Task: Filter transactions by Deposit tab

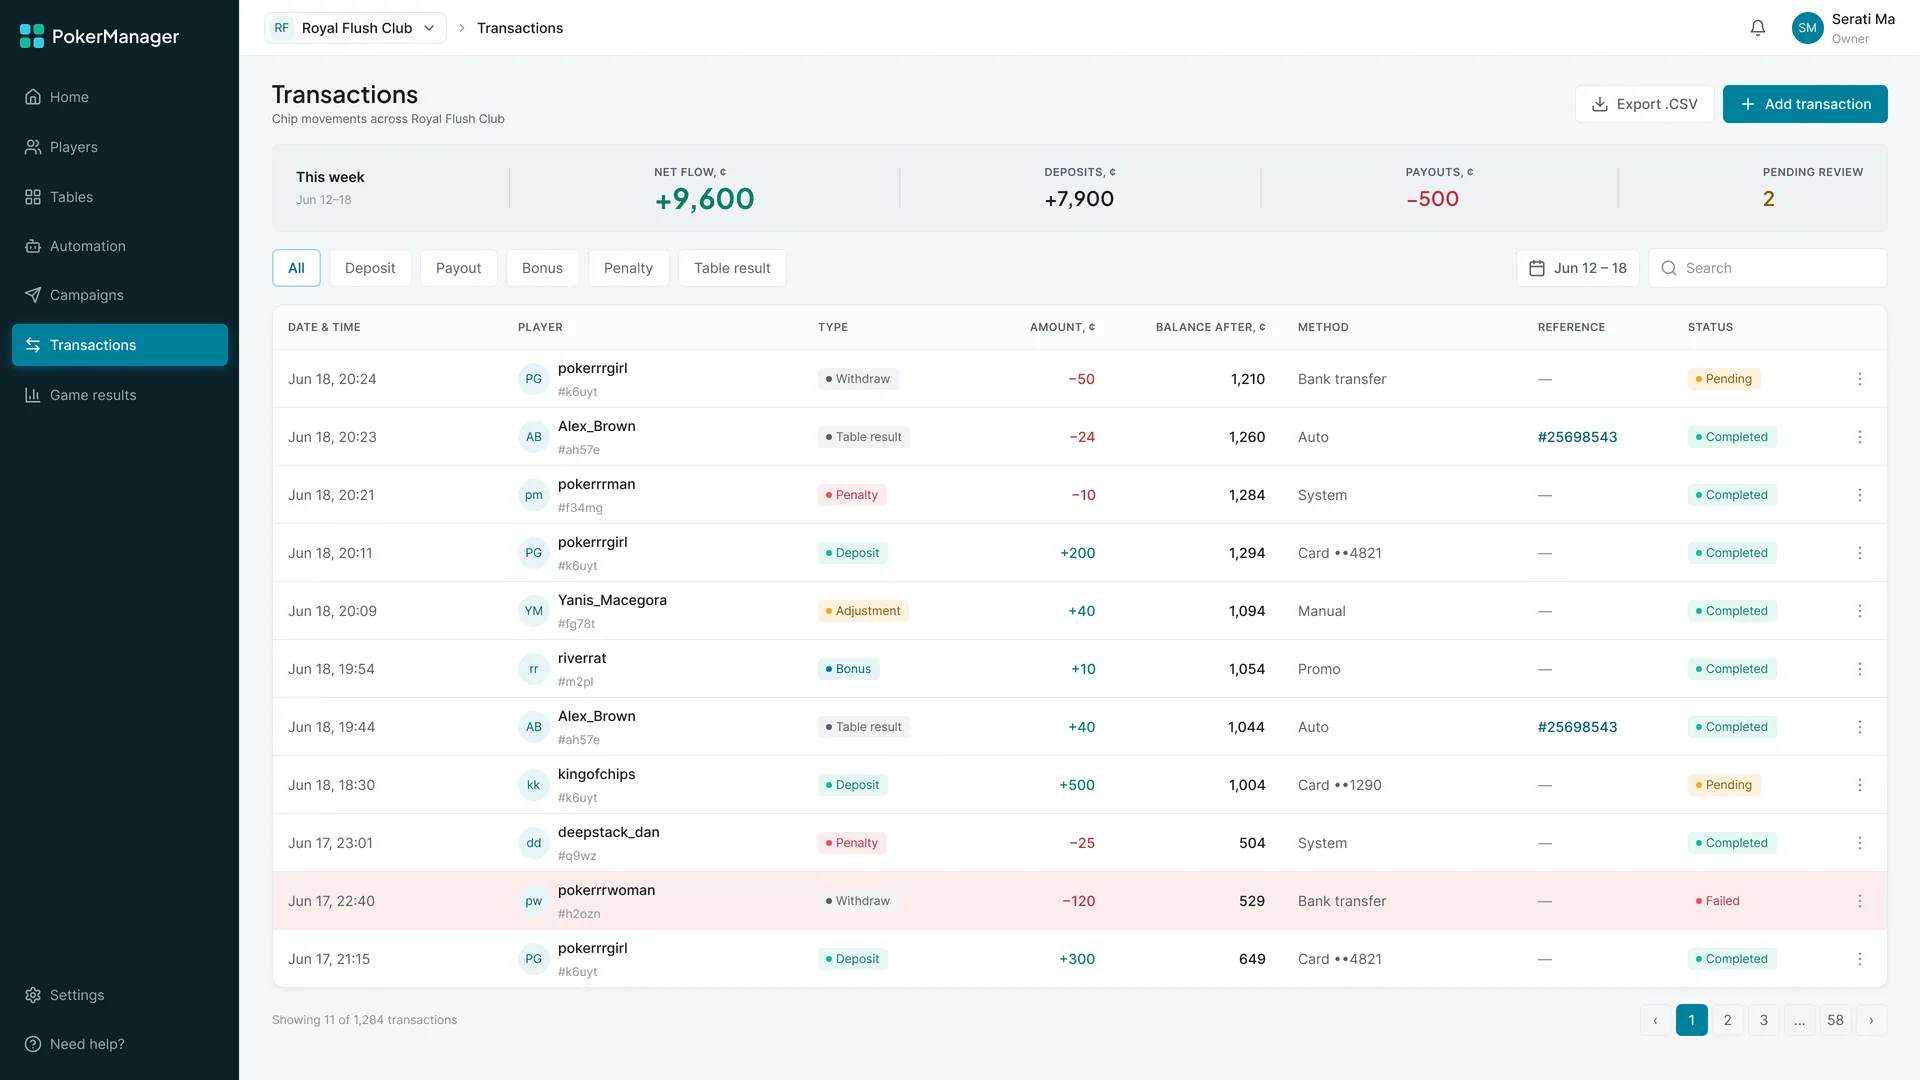Action: (x=370, y=268)
